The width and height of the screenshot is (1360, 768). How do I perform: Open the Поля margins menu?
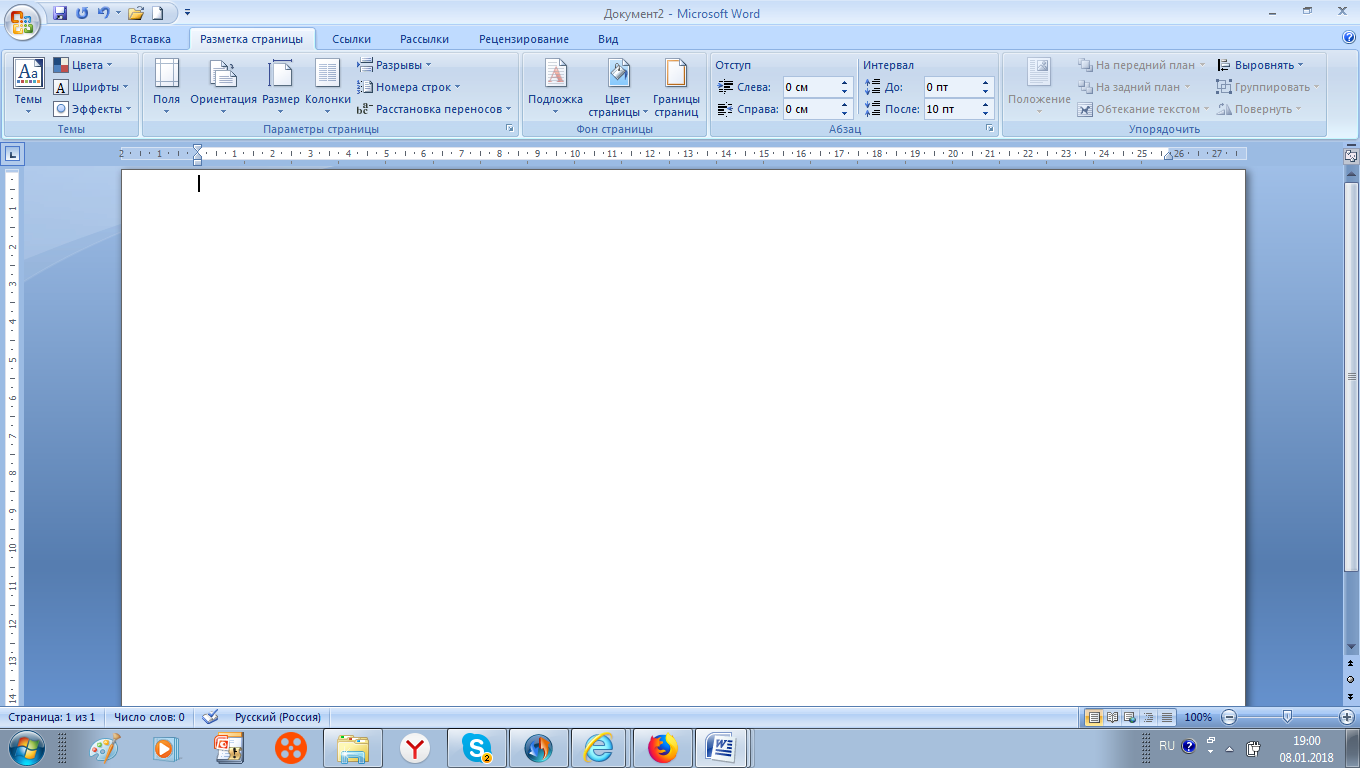pos(167,87)
